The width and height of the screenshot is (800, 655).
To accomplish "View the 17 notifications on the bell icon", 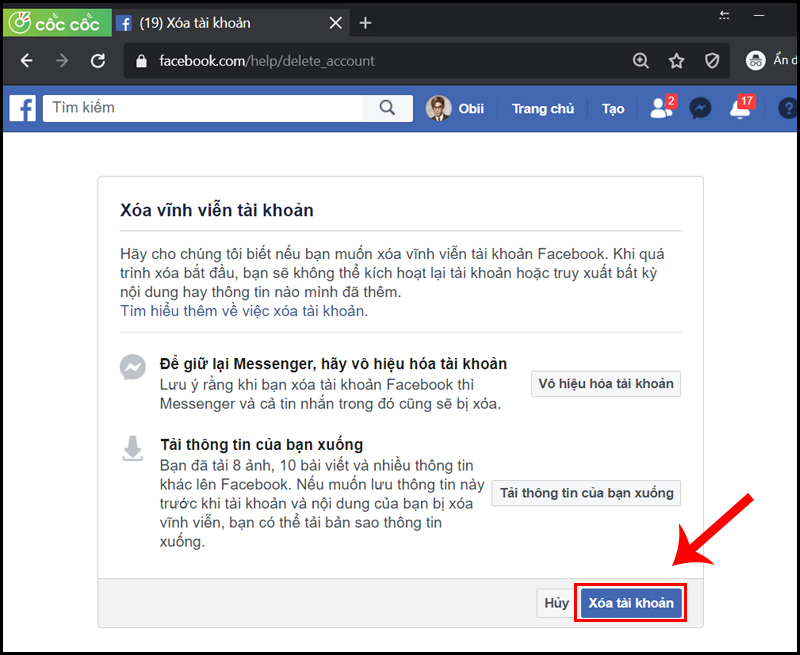I will (740, 109).
